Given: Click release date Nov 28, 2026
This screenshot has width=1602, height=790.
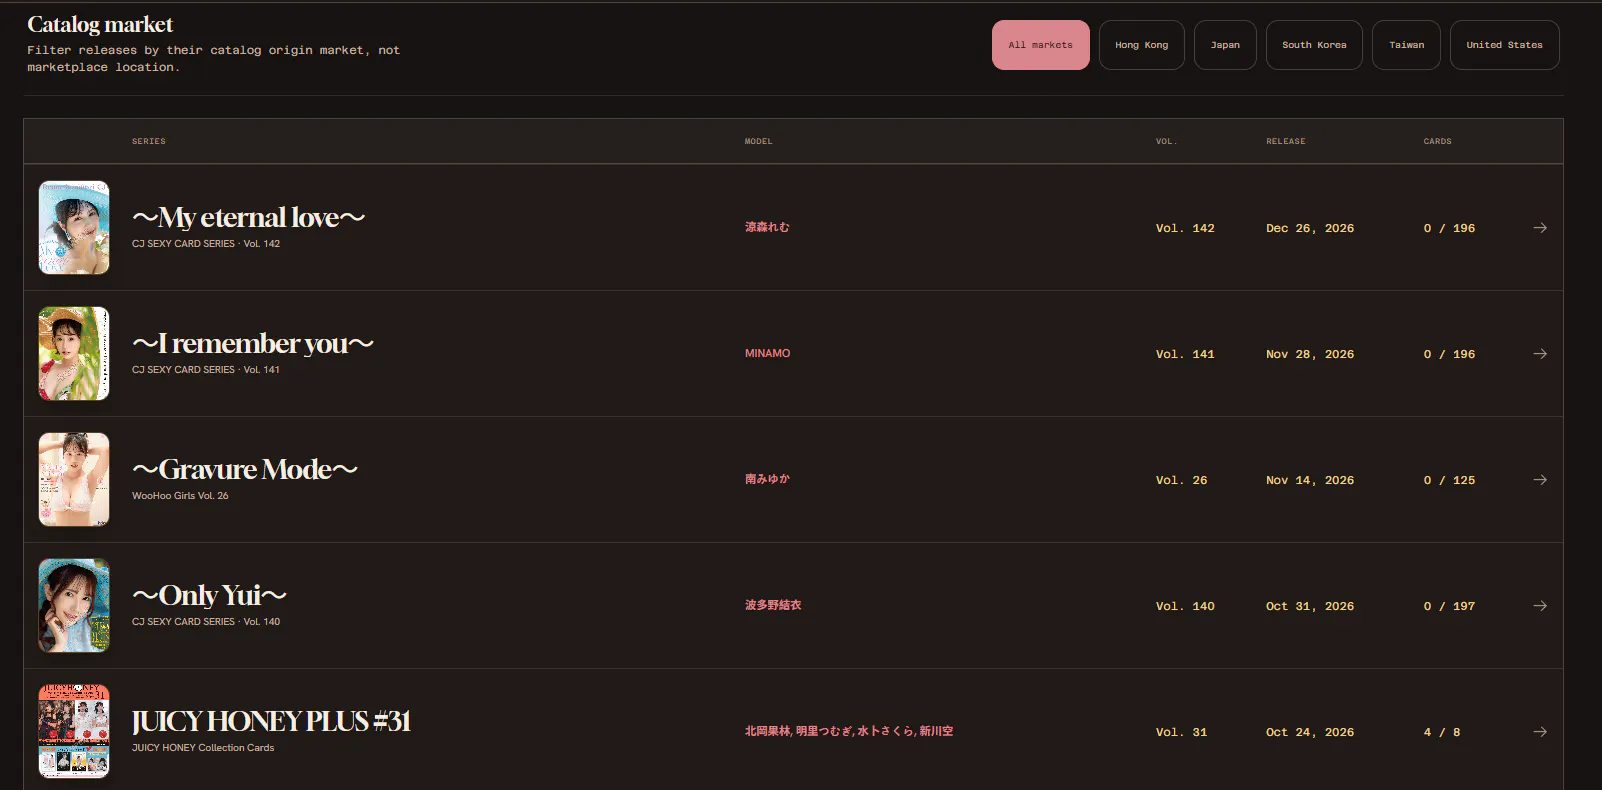Looking at the screenshot, I should pos(1310,354).
